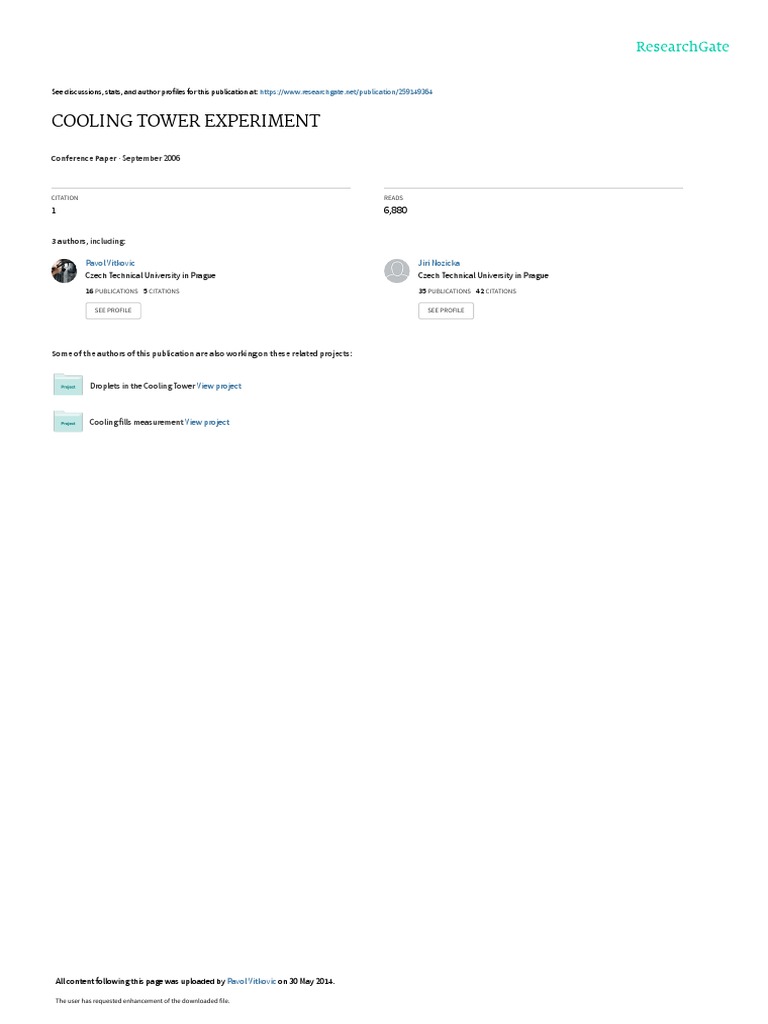Image resolution: width=768 pixels, height=1024 pixels.
Task: Click Jiri Nozicka's avatar placeholder icon
Action: click(396, 270)
